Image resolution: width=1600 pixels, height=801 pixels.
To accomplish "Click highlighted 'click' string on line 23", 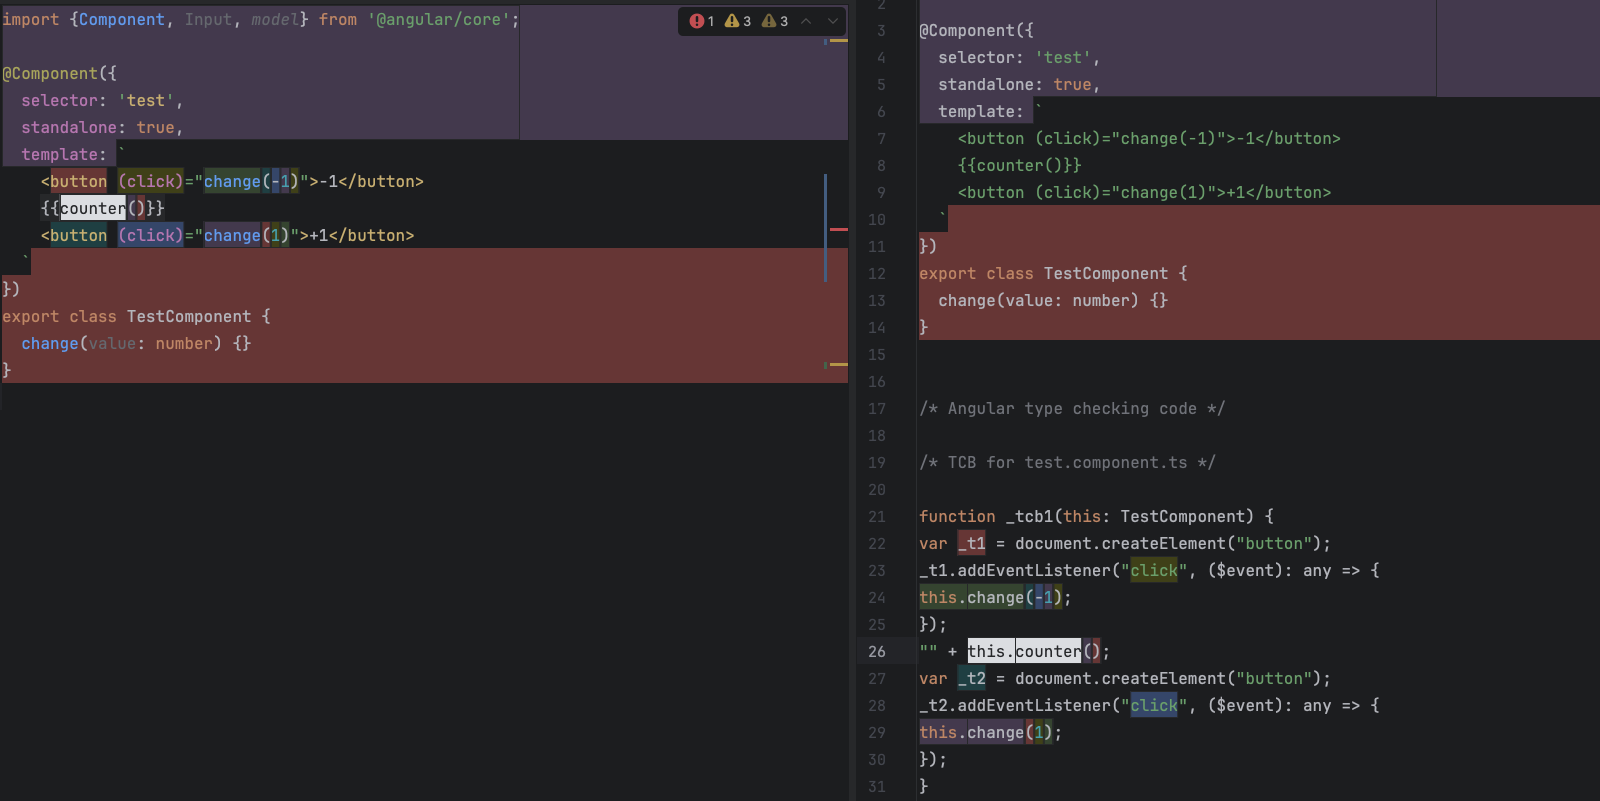I will (x=1154, y=570).
